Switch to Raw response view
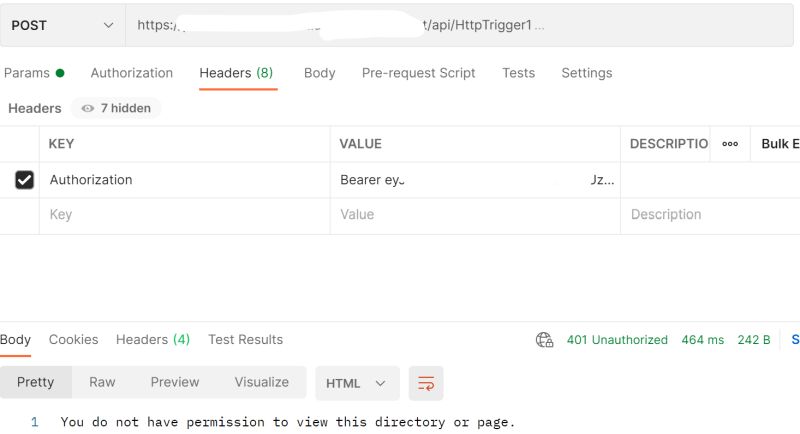 [x=102, y=382]
